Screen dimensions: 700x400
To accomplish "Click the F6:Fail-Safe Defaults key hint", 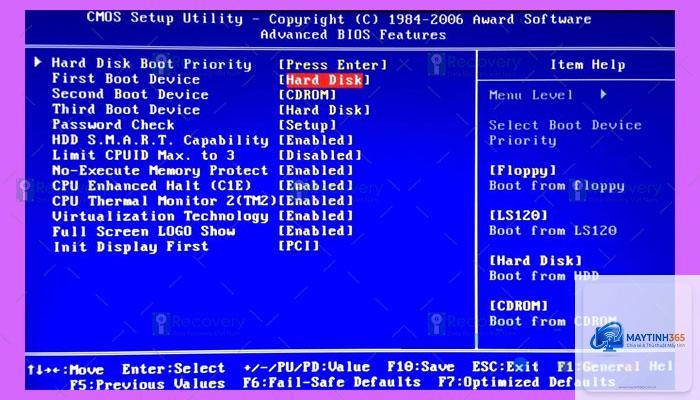I will (x=332, y=383).
